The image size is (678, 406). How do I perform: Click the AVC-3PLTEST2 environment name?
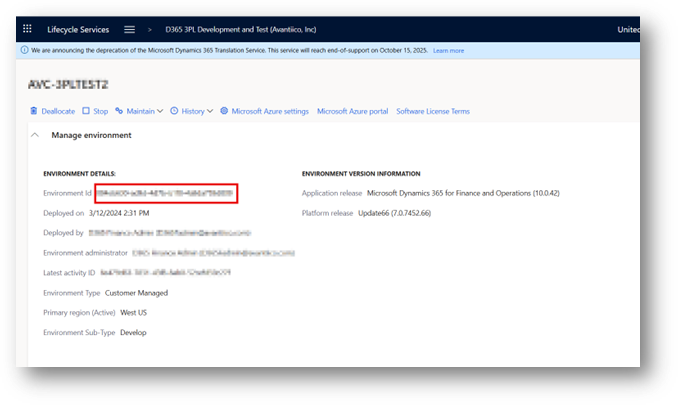point(68,84)
